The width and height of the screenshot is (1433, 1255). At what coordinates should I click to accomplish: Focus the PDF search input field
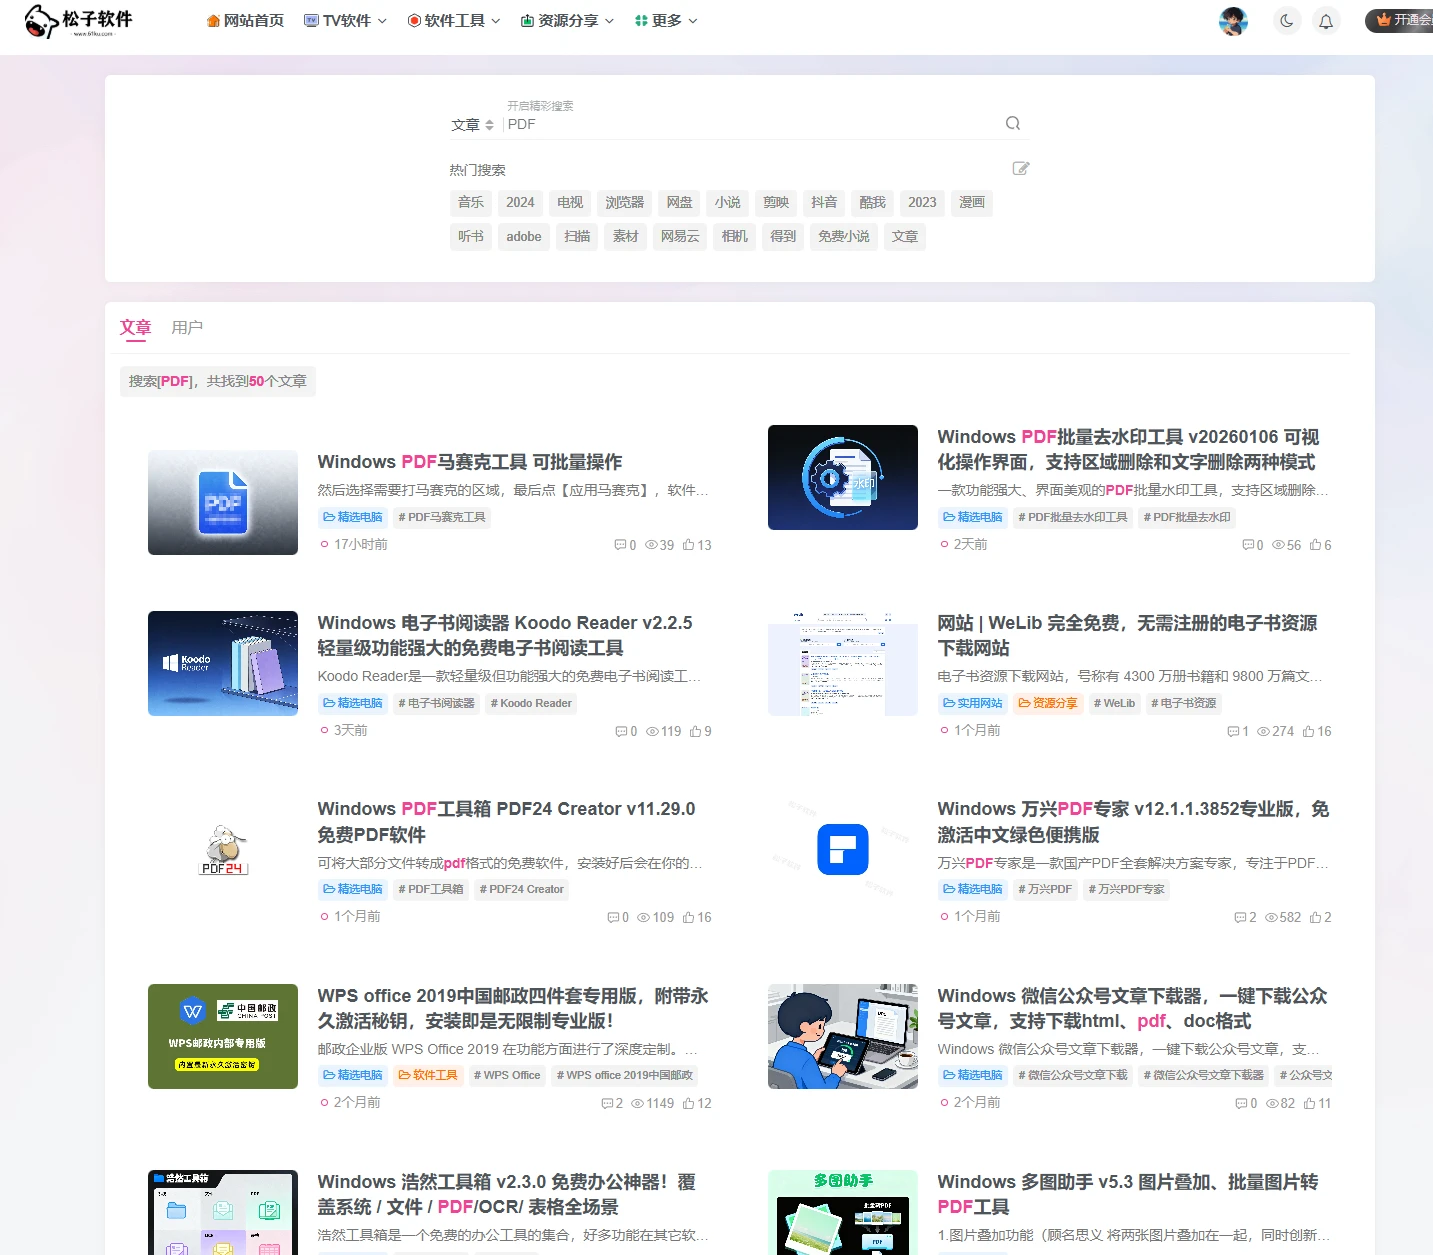click(x=750, y=124)
